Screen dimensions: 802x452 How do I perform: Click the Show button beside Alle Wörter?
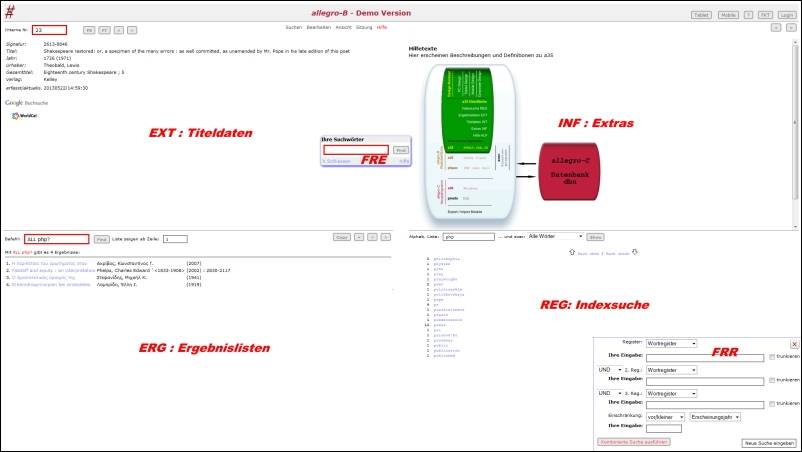pyautogui.click(x=595, y=237)
